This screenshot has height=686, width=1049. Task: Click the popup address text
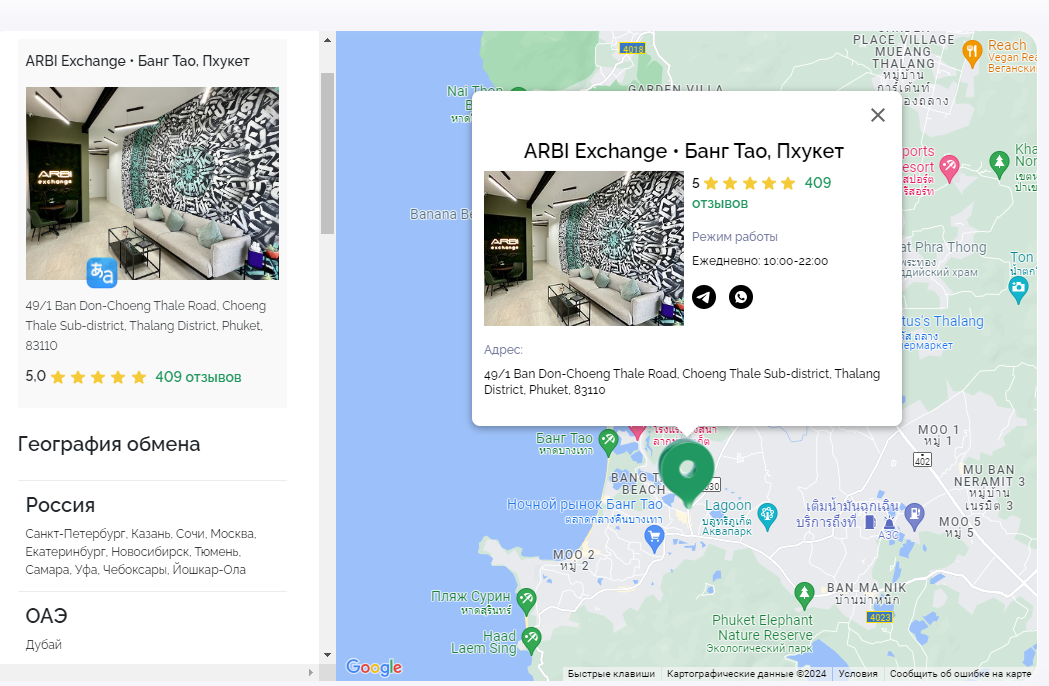pos(682,381)
